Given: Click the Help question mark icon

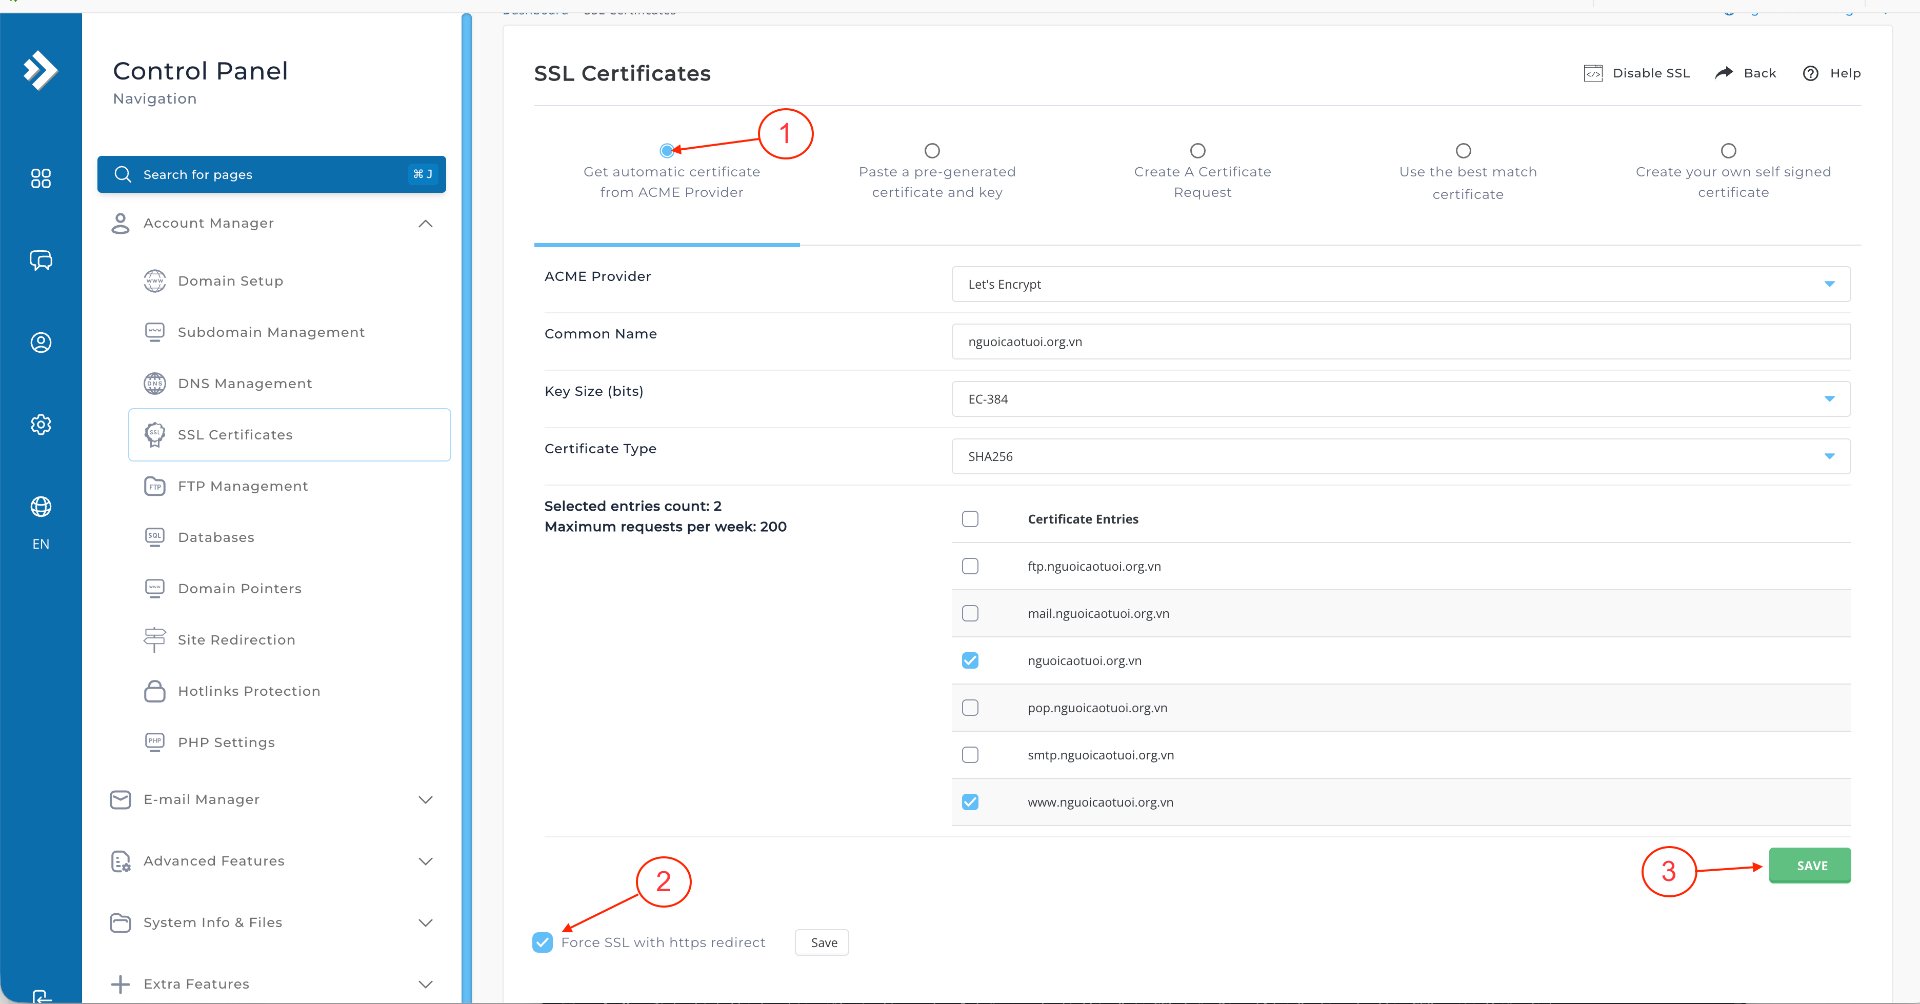Looking at the screenshot, I should (x=1810, y=73).
